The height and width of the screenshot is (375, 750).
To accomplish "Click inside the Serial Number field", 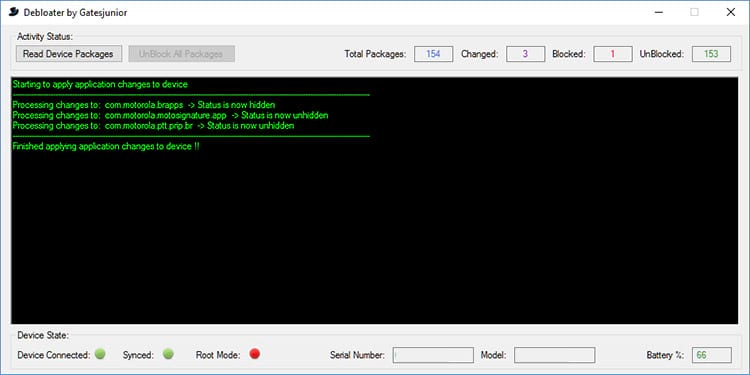I will (433, 355).
